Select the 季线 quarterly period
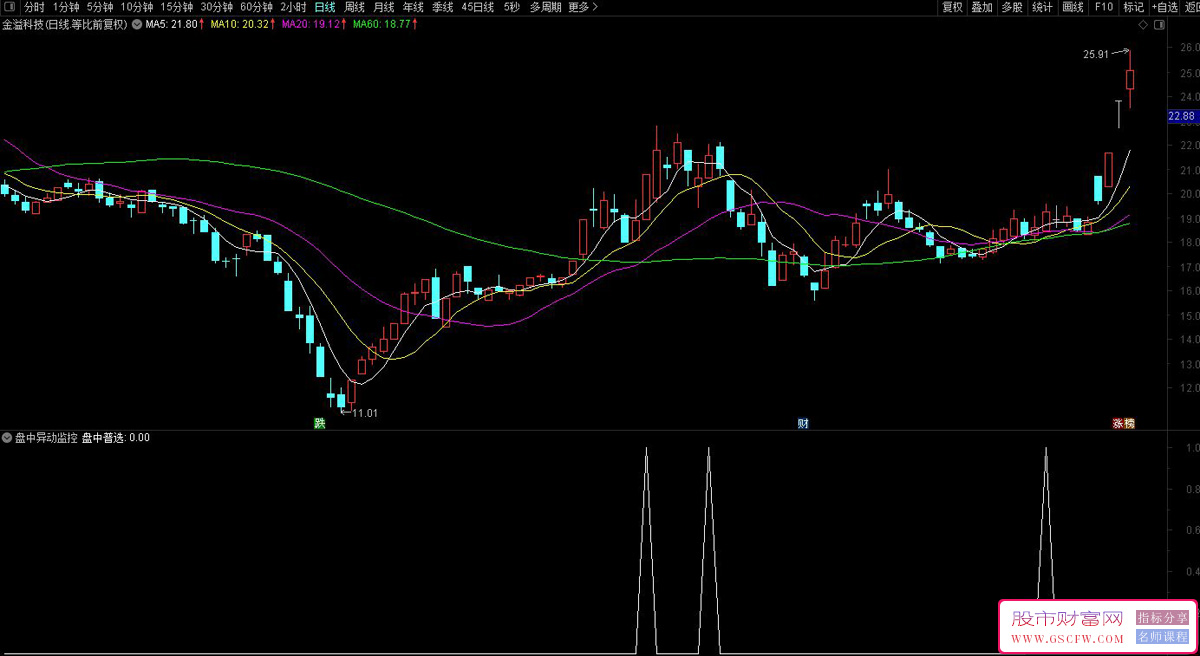Viewport: 1200px width, 656px height. [x=443, y=6]
